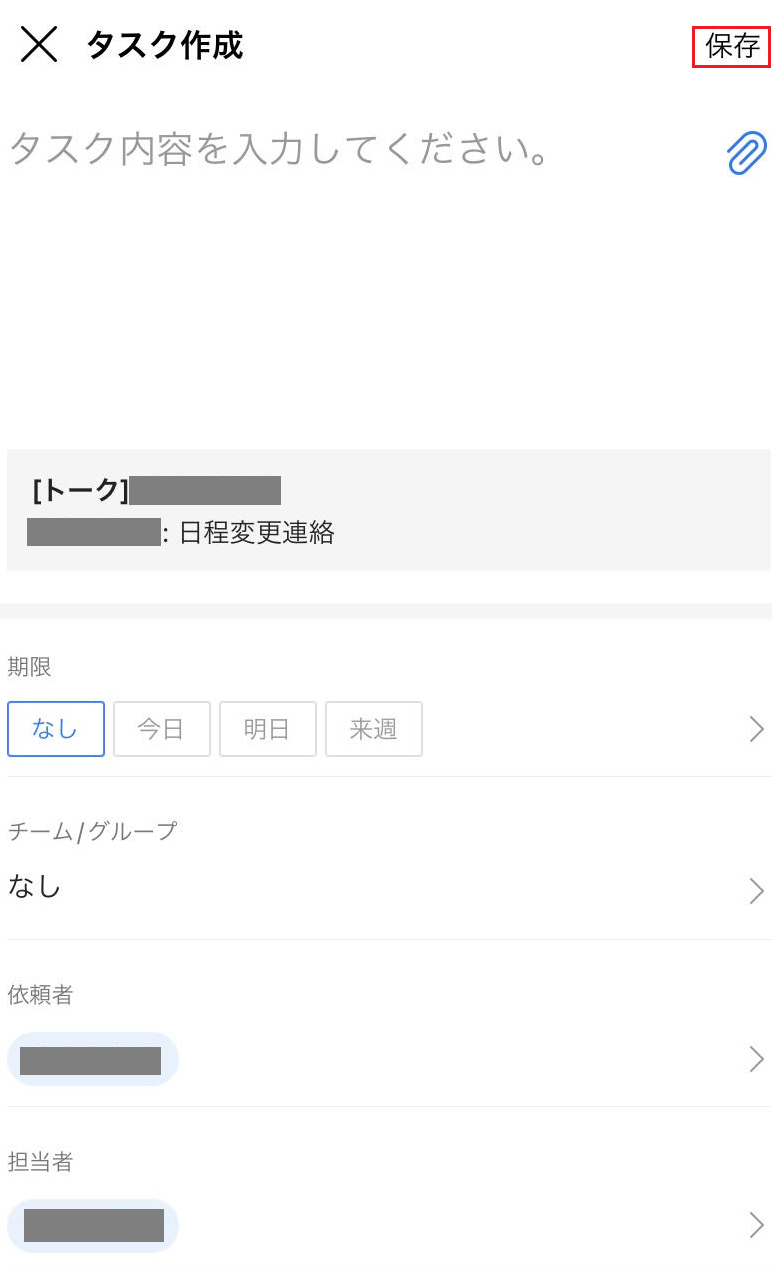Set deadline to 今日 (today)
This screenshot has width=772, height=1269.
pos(161,729)
